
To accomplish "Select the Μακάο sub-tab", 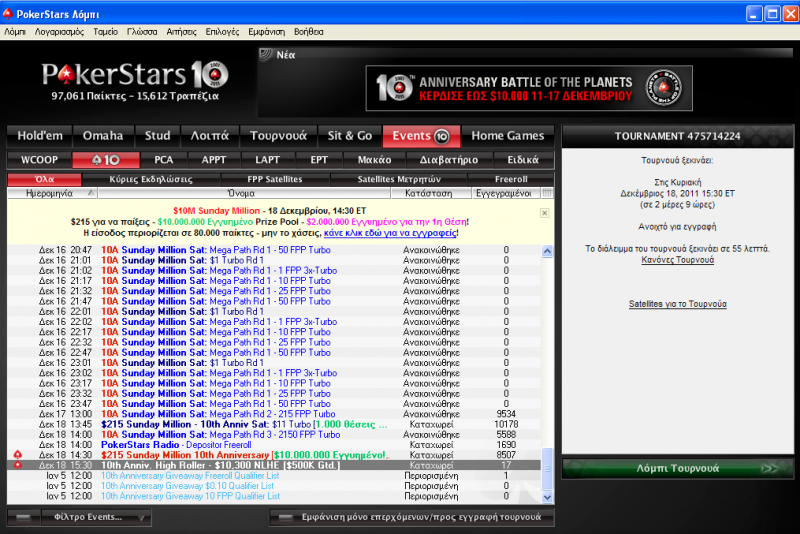I will click(x=374, y=160).
